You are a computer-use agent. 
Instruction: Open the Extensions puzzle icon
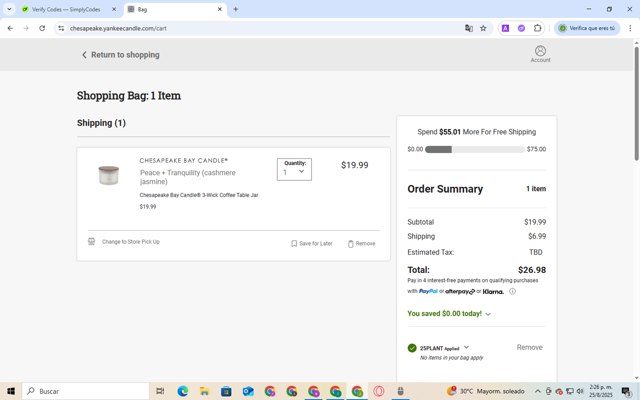coord(538,28)
